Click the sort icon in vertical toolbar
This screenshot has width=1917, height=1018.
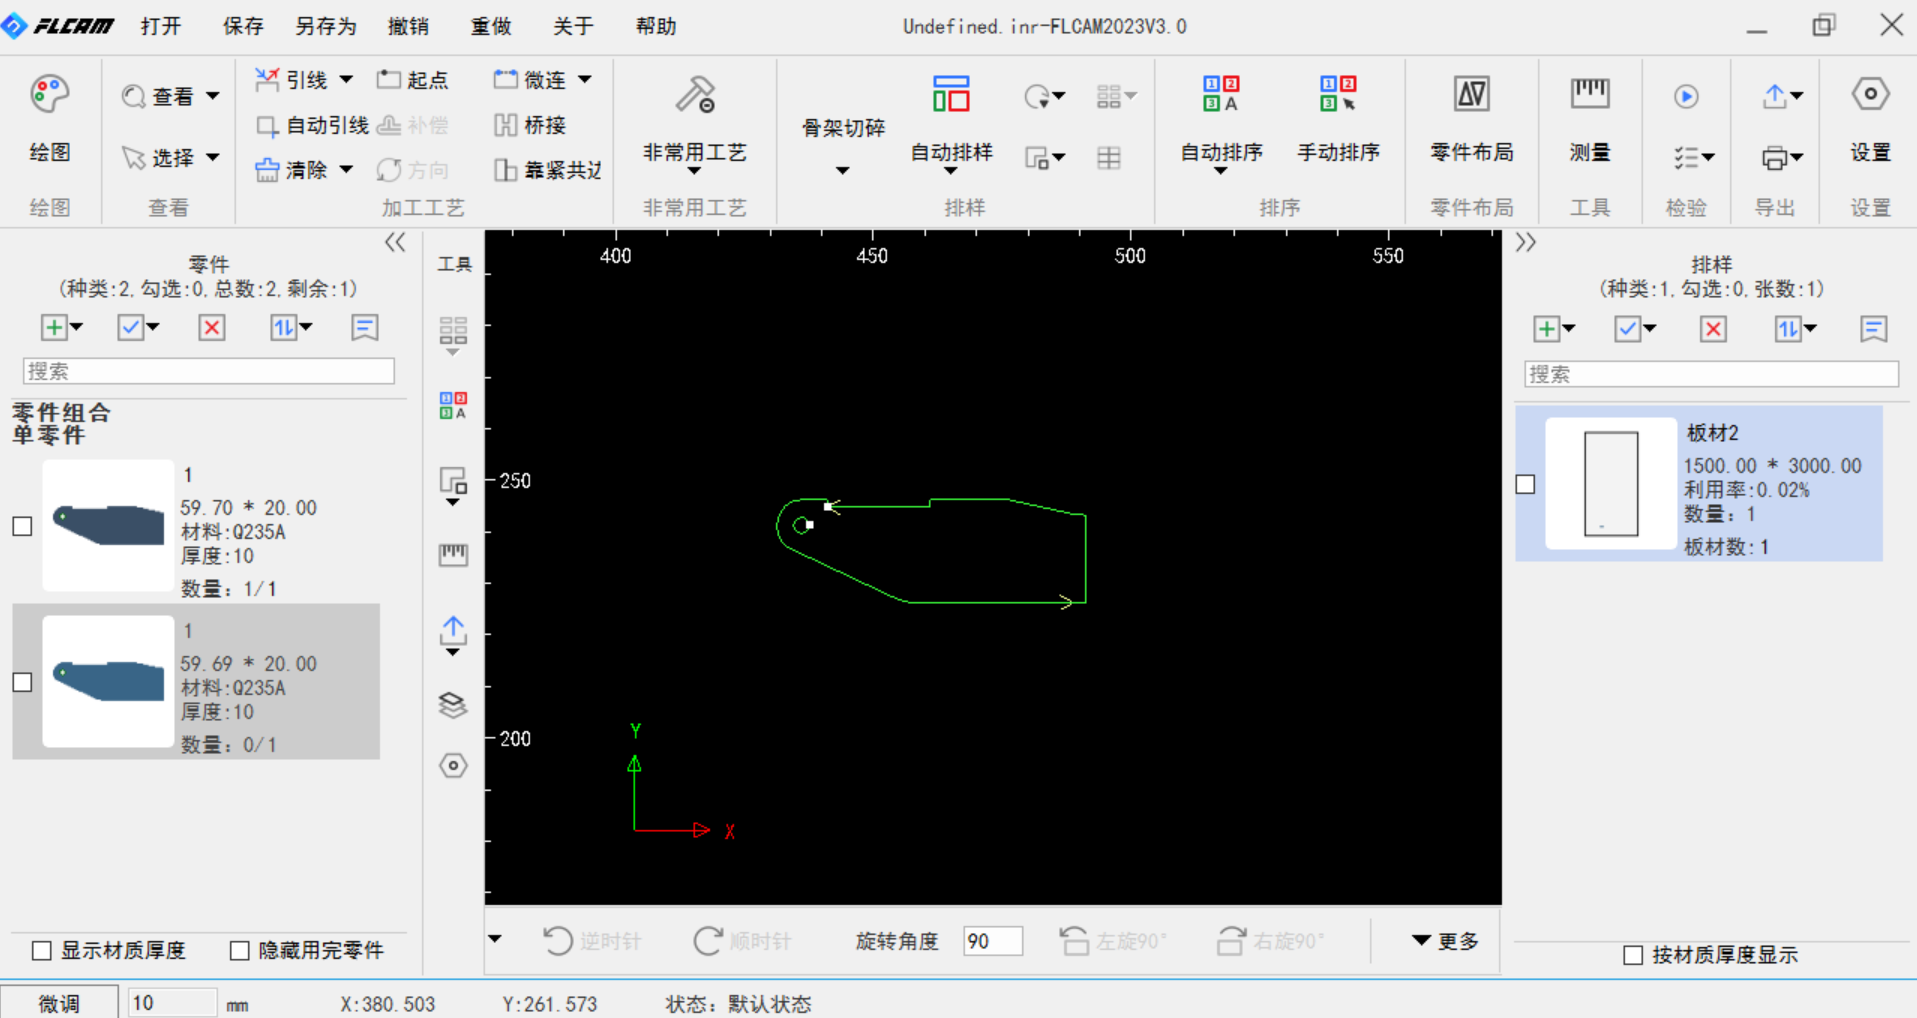coord(453,405)
